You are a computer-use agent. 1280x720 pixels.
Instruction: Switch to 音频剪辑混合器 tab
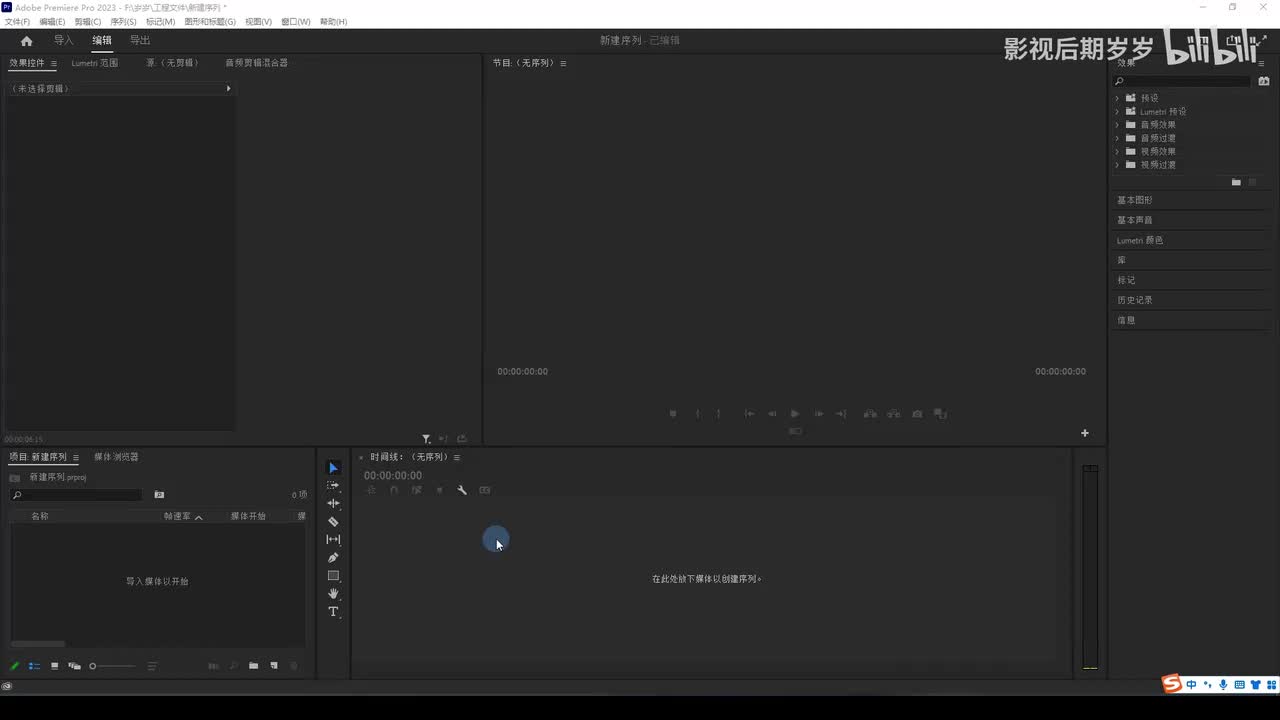coord(256,63)
